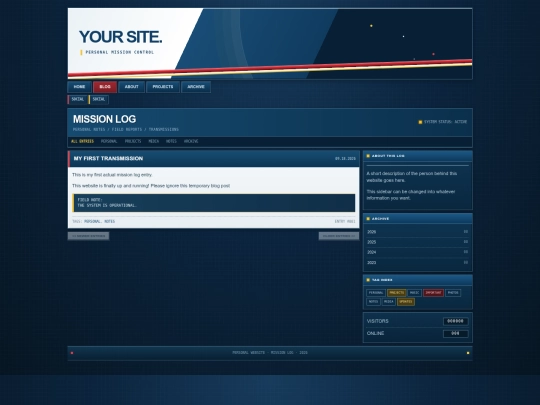Click the yellow dot in the footer
The image size is (540, 405).
[x=468, y=353]
